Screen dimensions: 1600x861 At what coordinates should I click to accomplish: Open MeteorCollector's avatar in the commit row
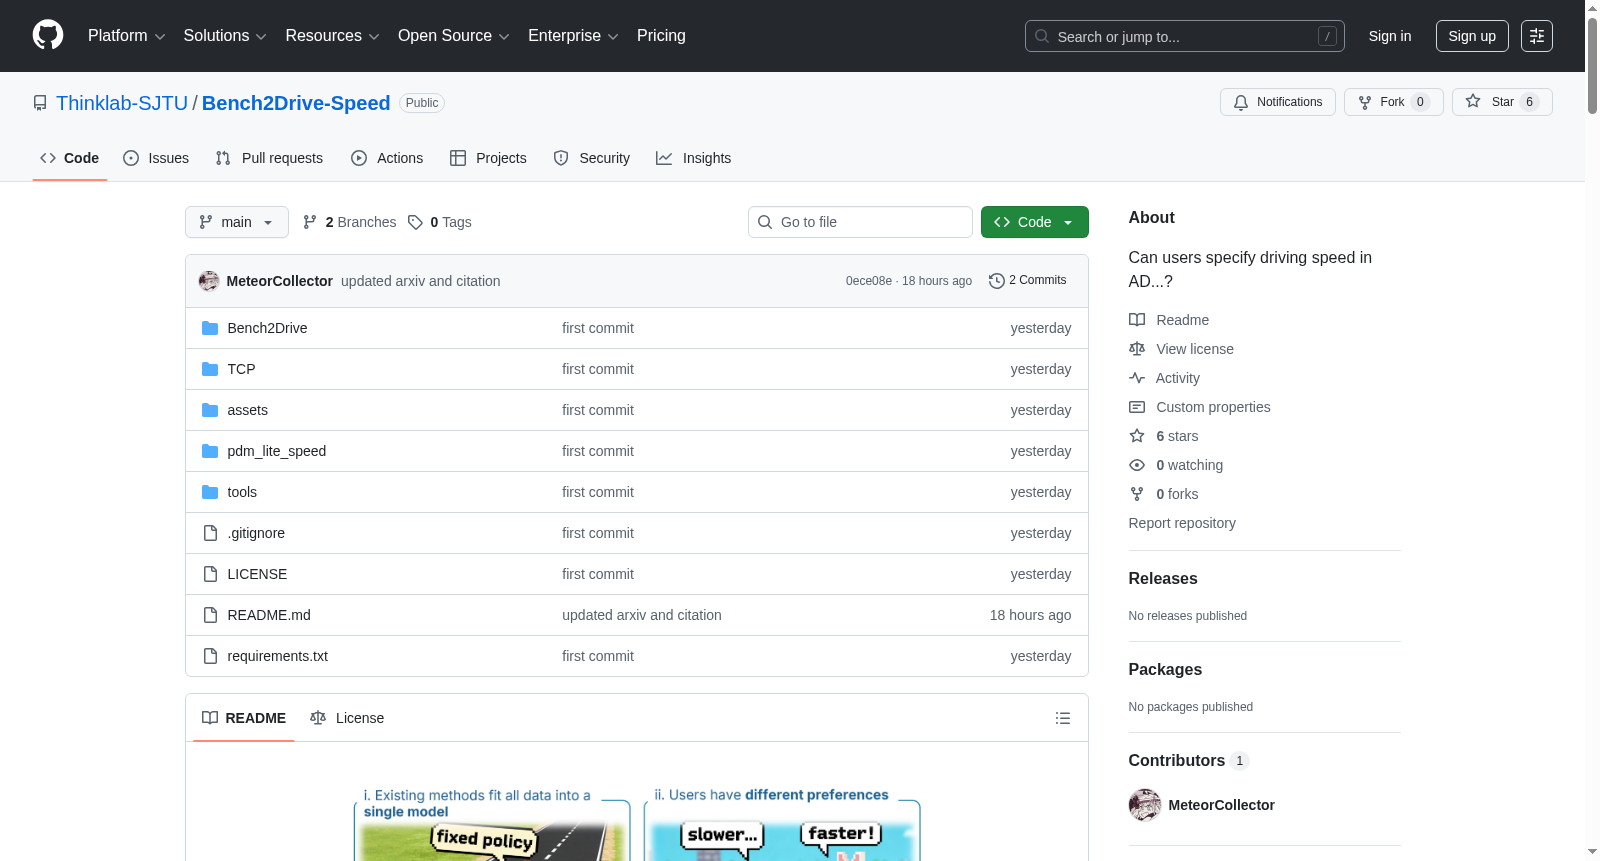(x=209, y=281)
